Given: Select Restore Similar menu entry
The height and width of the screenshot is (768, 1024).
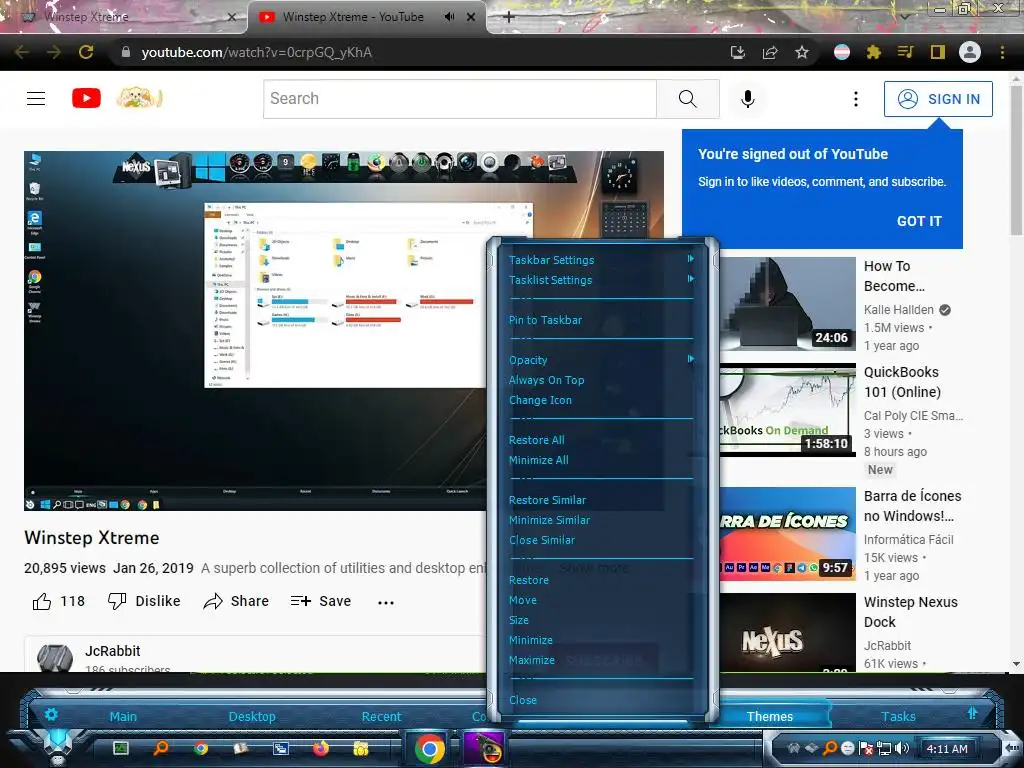Looking at the screenshot, I should [547, 500].
